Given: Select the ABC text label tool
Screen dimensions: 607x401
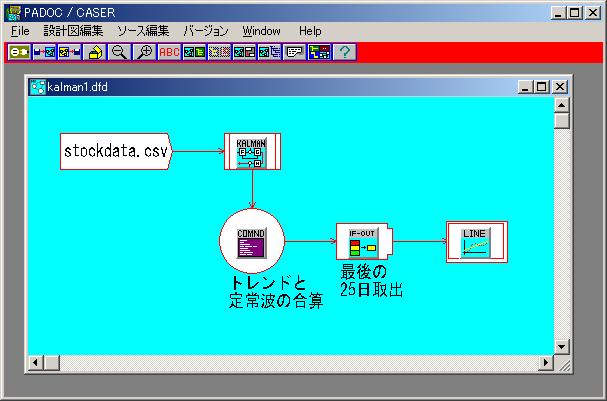Looking at the screenshot, I should click(x=169, y=51).
